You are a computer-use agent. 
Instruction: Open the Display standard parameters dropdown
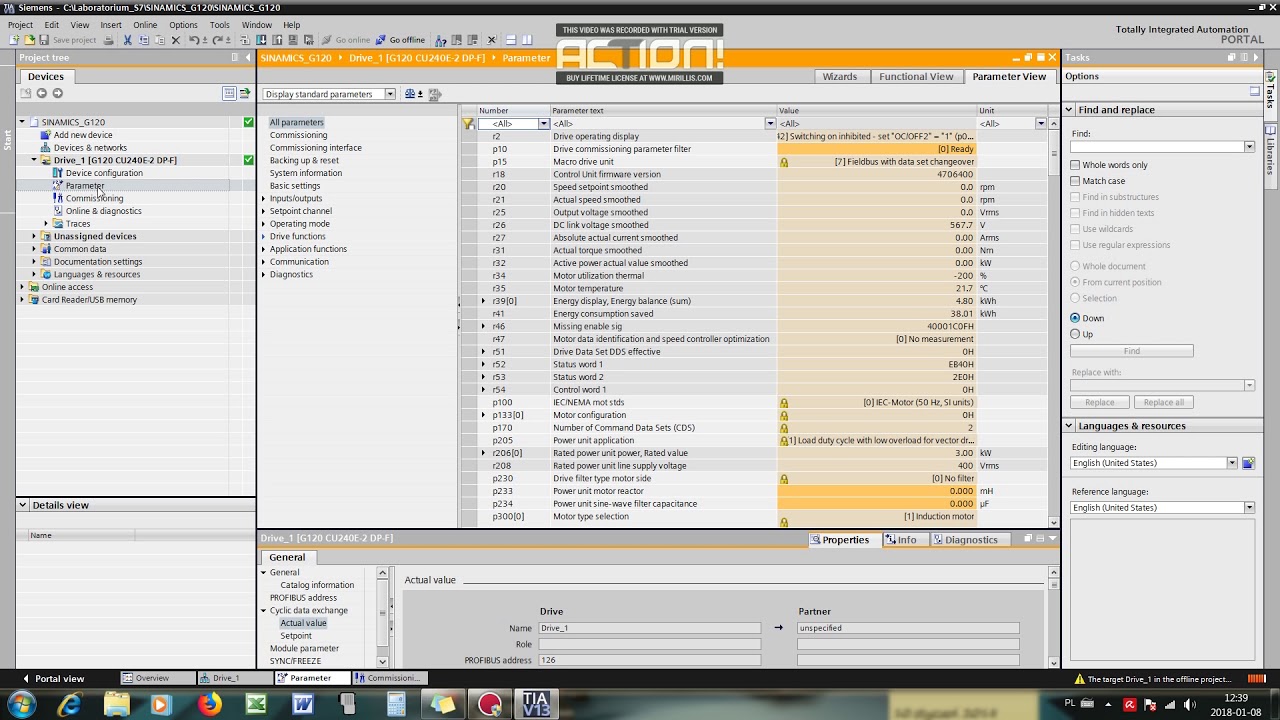coord(390,94)
